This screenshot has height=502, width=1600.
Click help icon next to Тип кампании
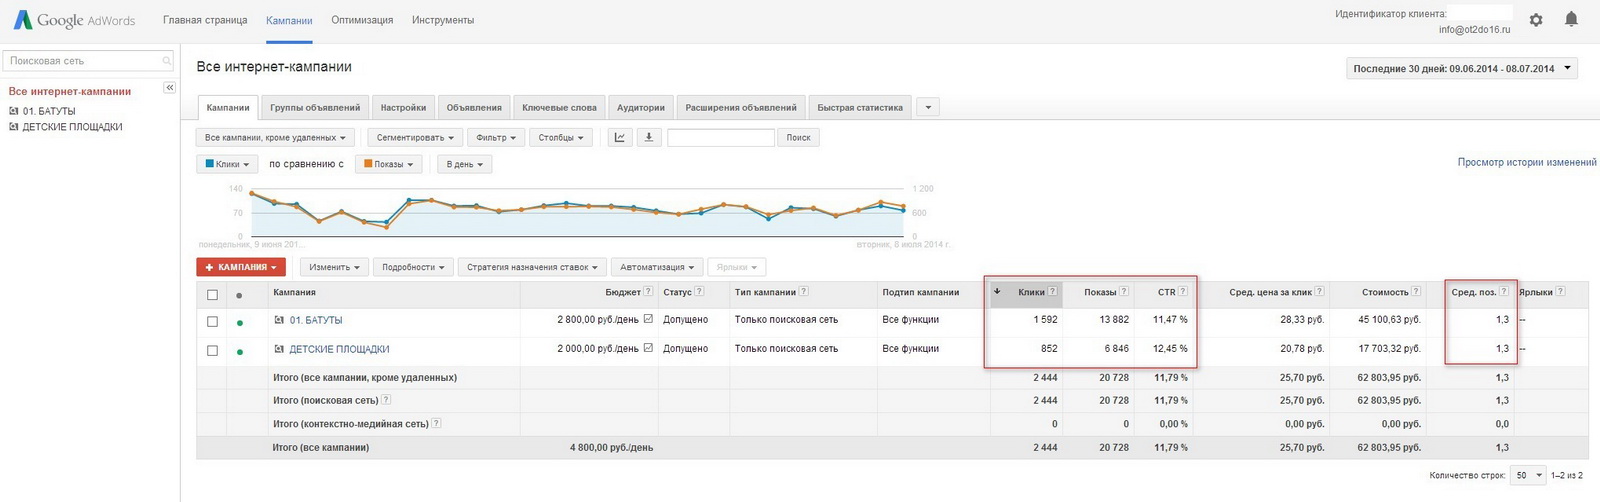coord(804,292)
